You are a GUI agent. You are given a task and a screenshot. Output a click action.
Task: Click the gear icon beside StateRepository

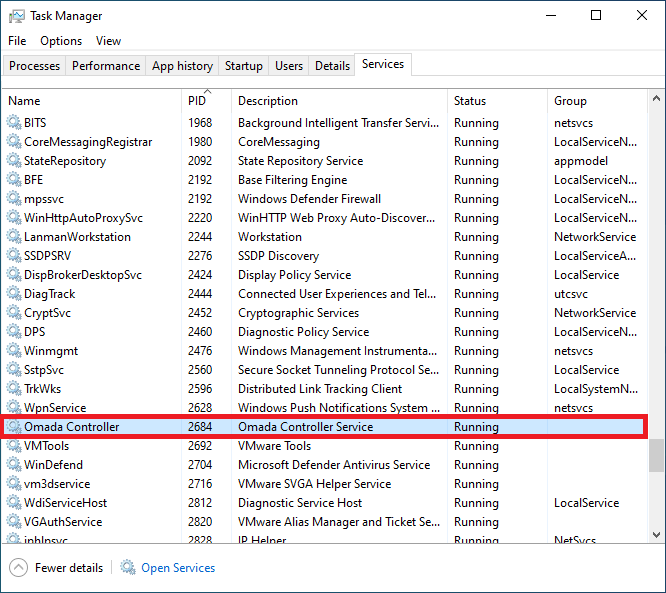click(14, 161)
